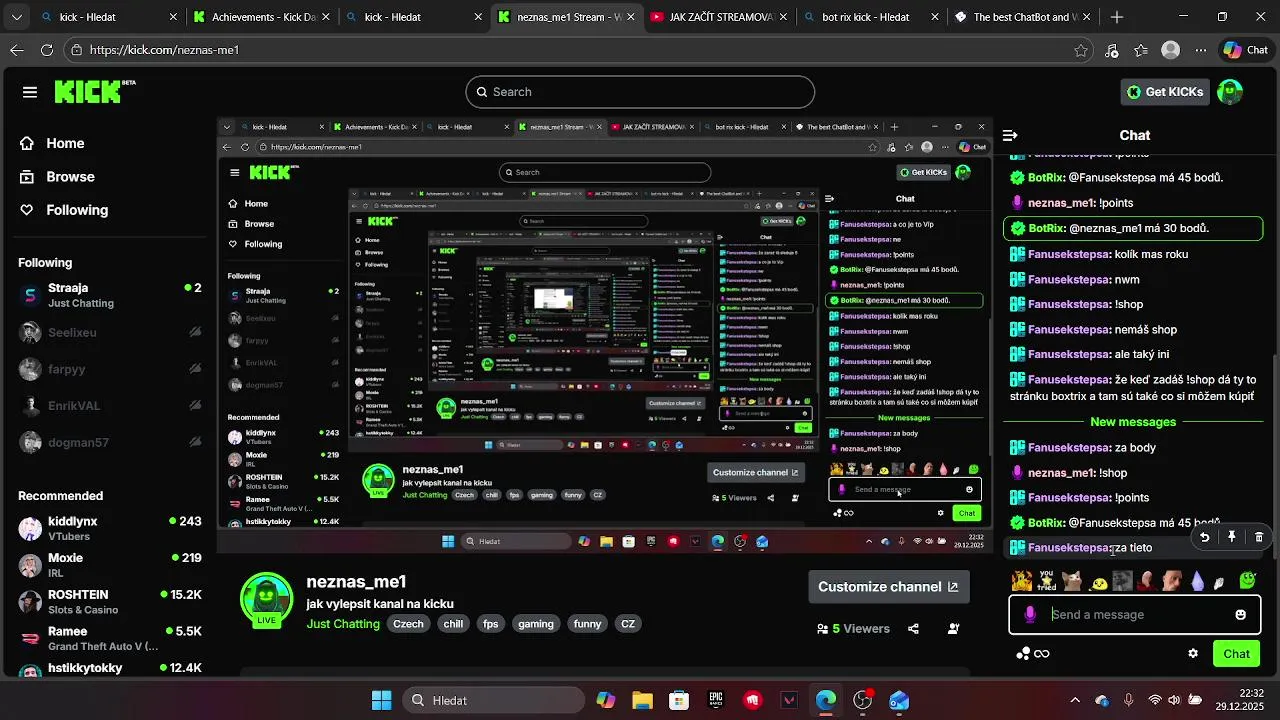Add this page to browser favorites
The width and height of the screenshot is (1280, 720).
tap(1081, 50)
